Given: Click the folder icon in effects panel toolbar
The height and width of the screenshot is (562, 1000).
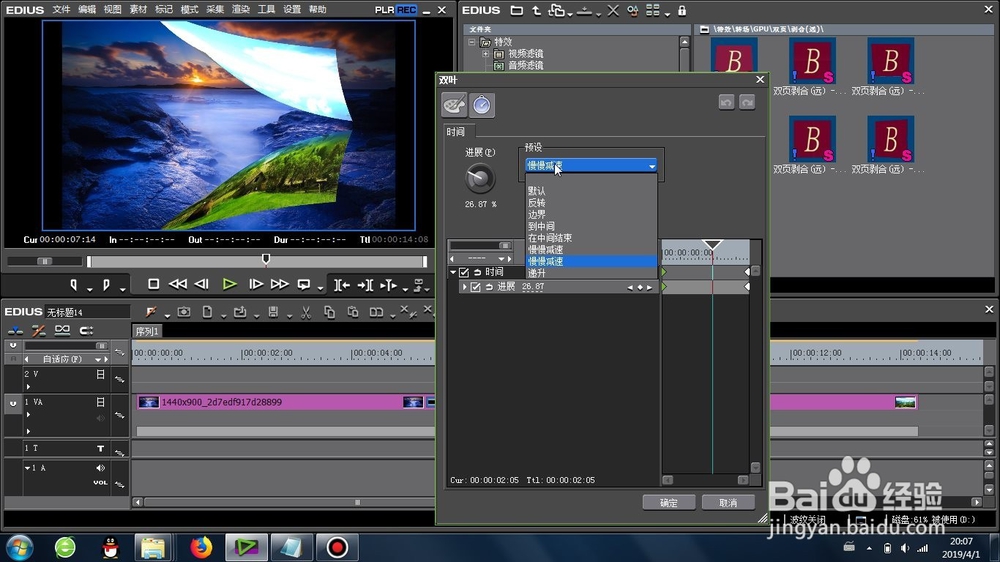Looking at the screenshot, I should tap(517, 10).
